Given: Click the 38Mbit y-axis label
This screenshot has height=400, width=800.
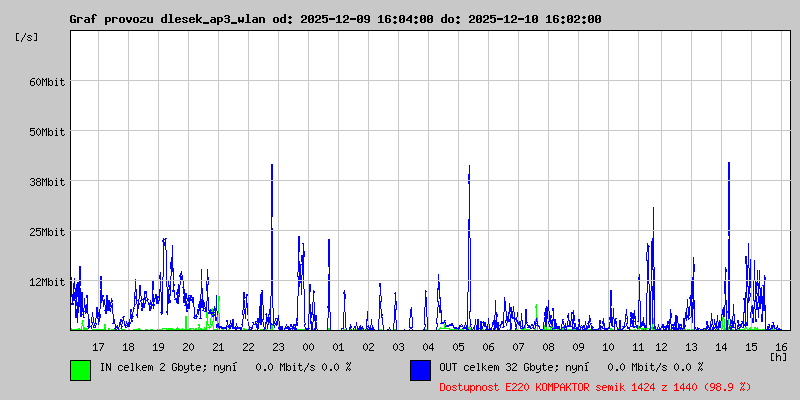Looking at the screenshot, I should 48,182.
